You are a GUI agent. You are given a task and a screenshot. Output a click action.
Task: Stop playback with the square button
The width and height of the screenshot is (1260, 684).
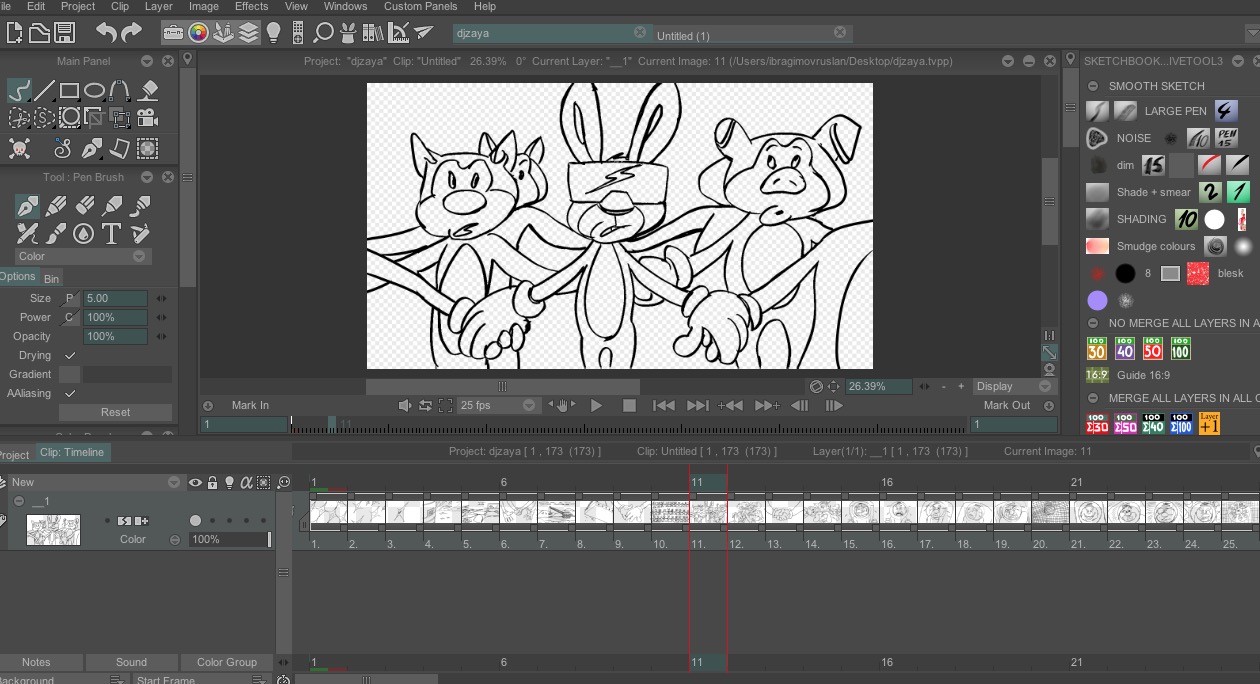point(629,405)
